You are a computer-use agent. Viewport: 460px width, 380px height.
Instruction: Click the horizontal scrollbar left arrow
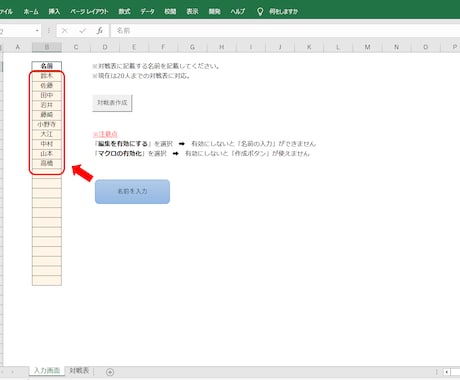tap(447, 372)
